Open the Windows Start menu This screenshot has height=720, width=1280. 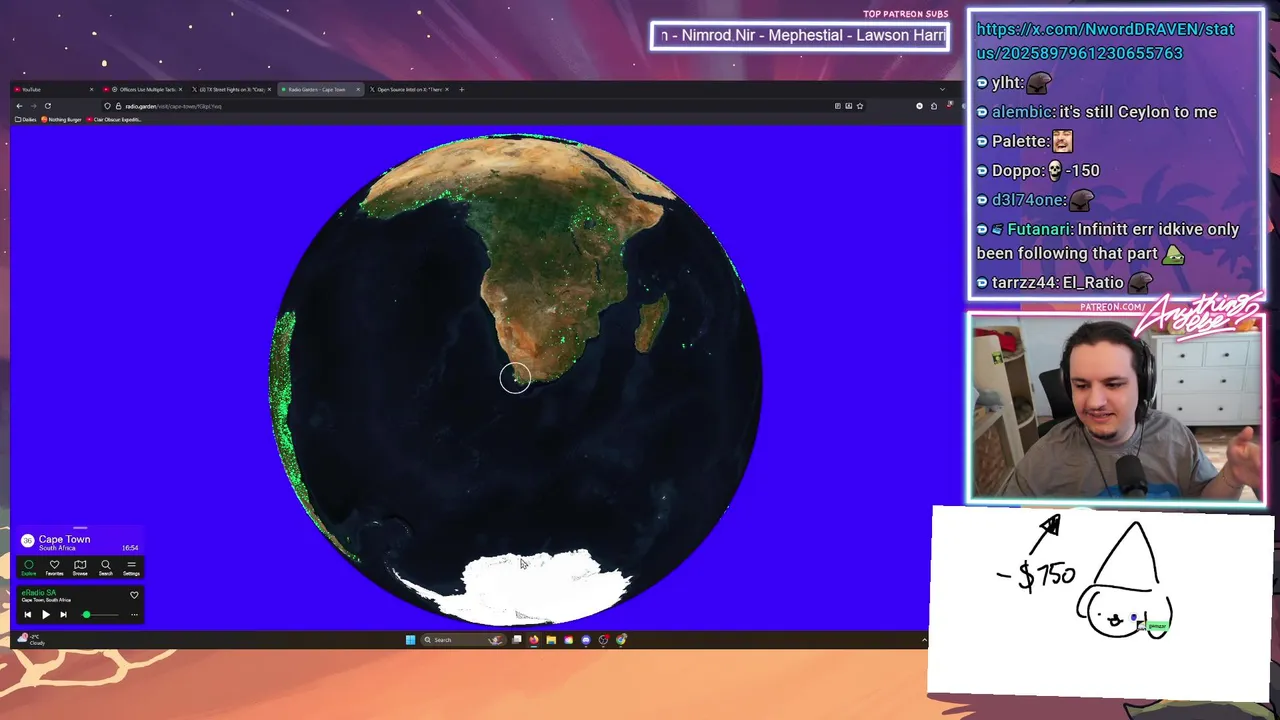[x=410, y=640]
